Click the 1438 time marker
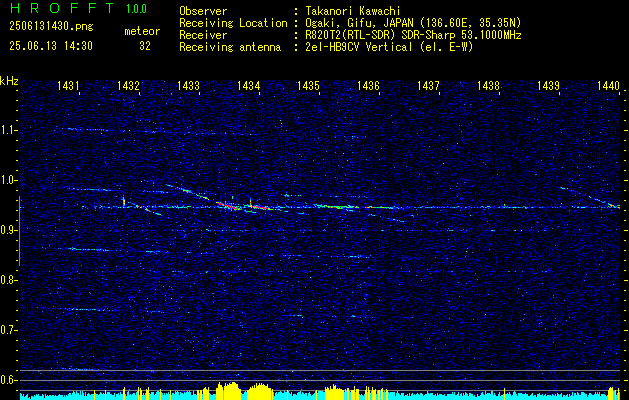Screen dimensions: 629x400 [488, 85]
